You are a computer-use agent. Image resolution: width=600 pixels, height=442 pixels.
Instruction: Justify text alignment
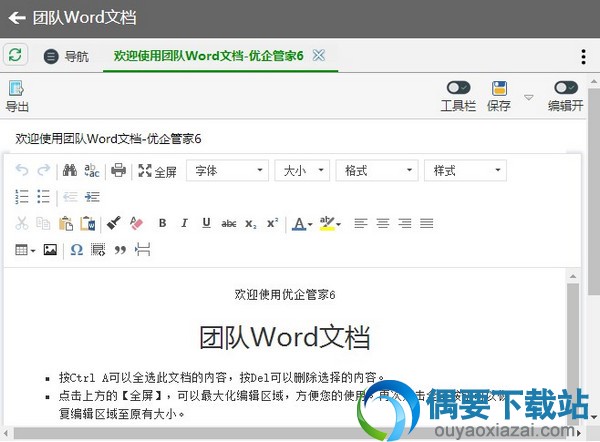pyautogui.click(x=427, y=223)
